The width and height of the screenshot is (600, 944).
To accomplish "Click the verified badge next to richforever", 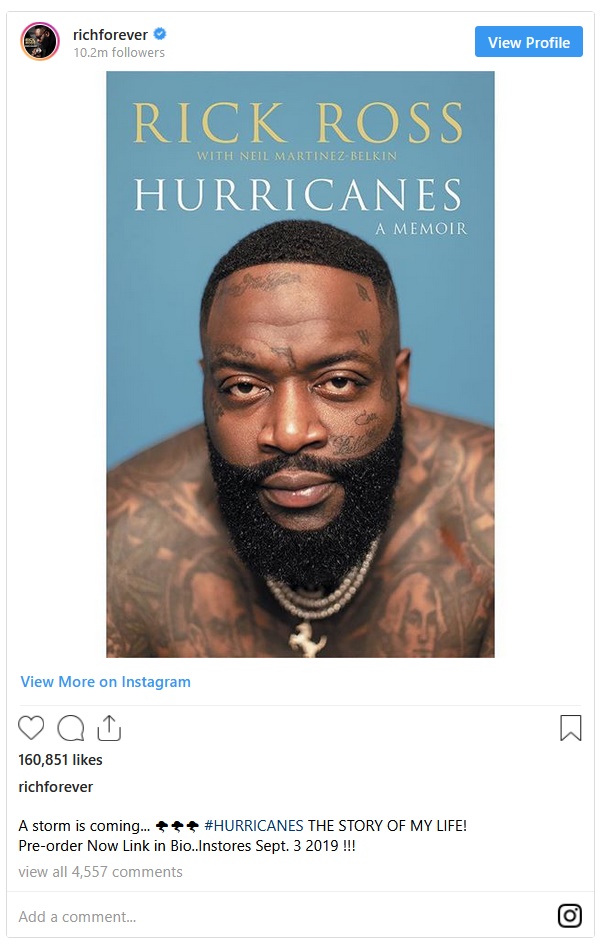I will click(160, 34).
